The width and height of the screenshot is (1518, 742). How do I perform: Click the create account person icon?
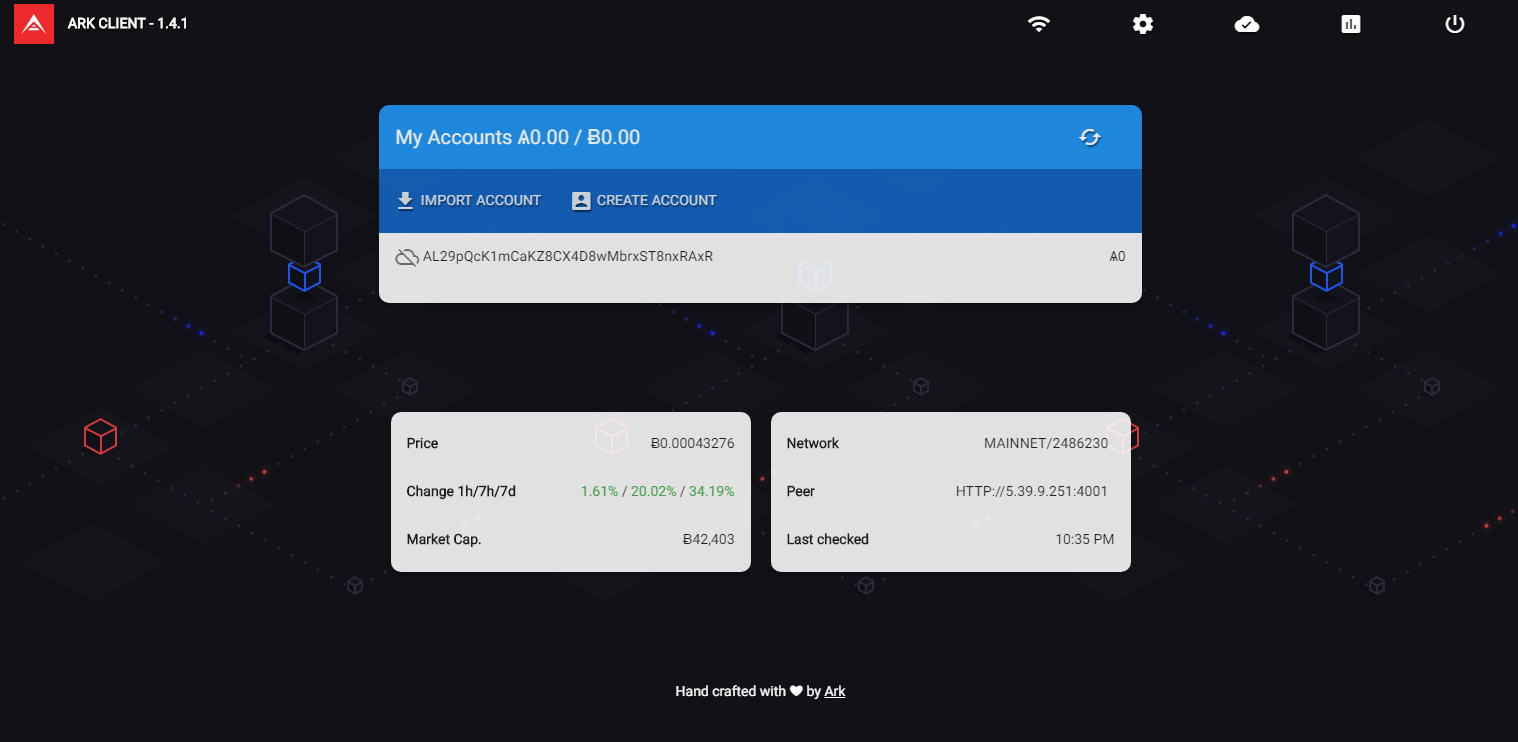coord(581,201)
